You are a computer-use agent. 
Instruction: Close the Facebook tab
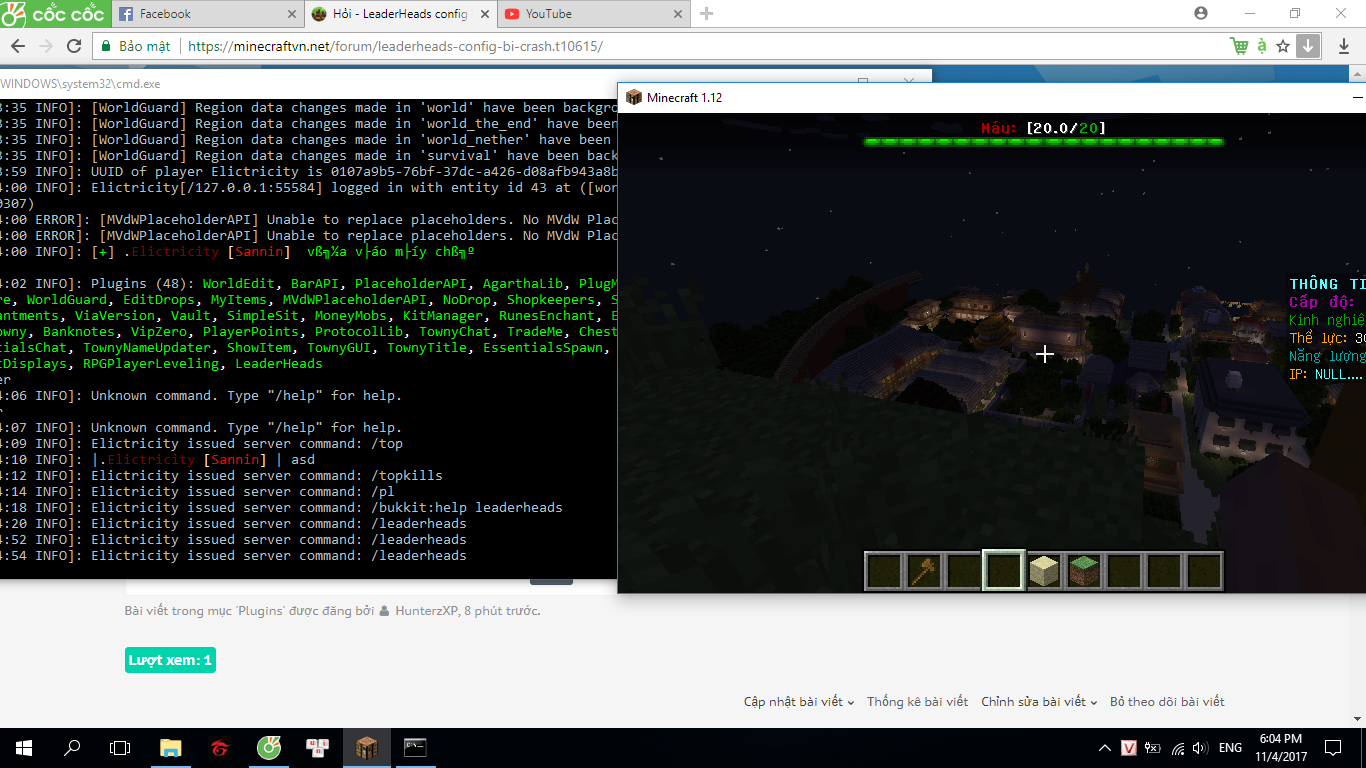[x=292, y=14]
